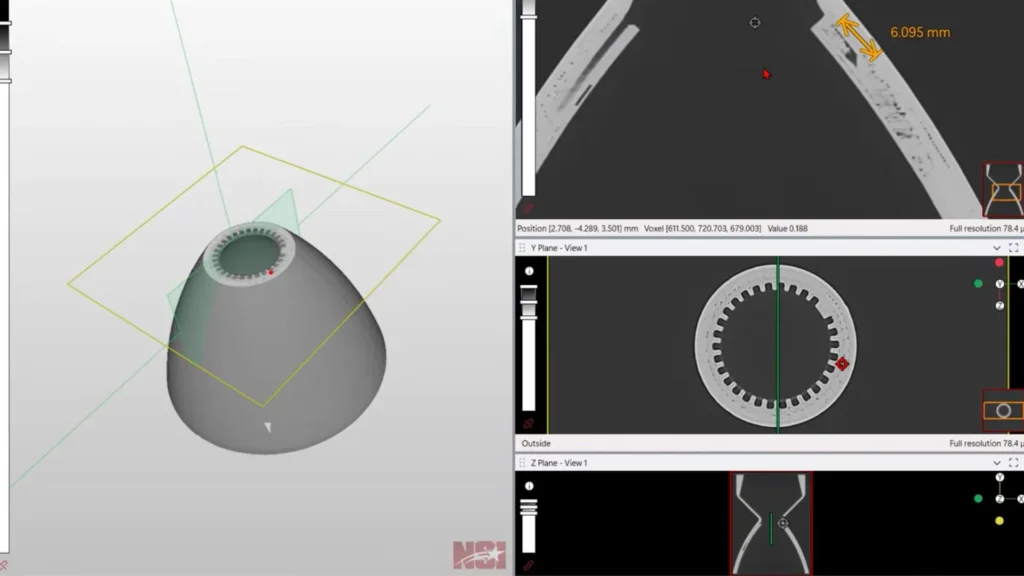The width and height of the screenshot is (1024, 576).
Task: Toggle the red dot indicator in the Y Plane view
Action: tap(1001, 263)
